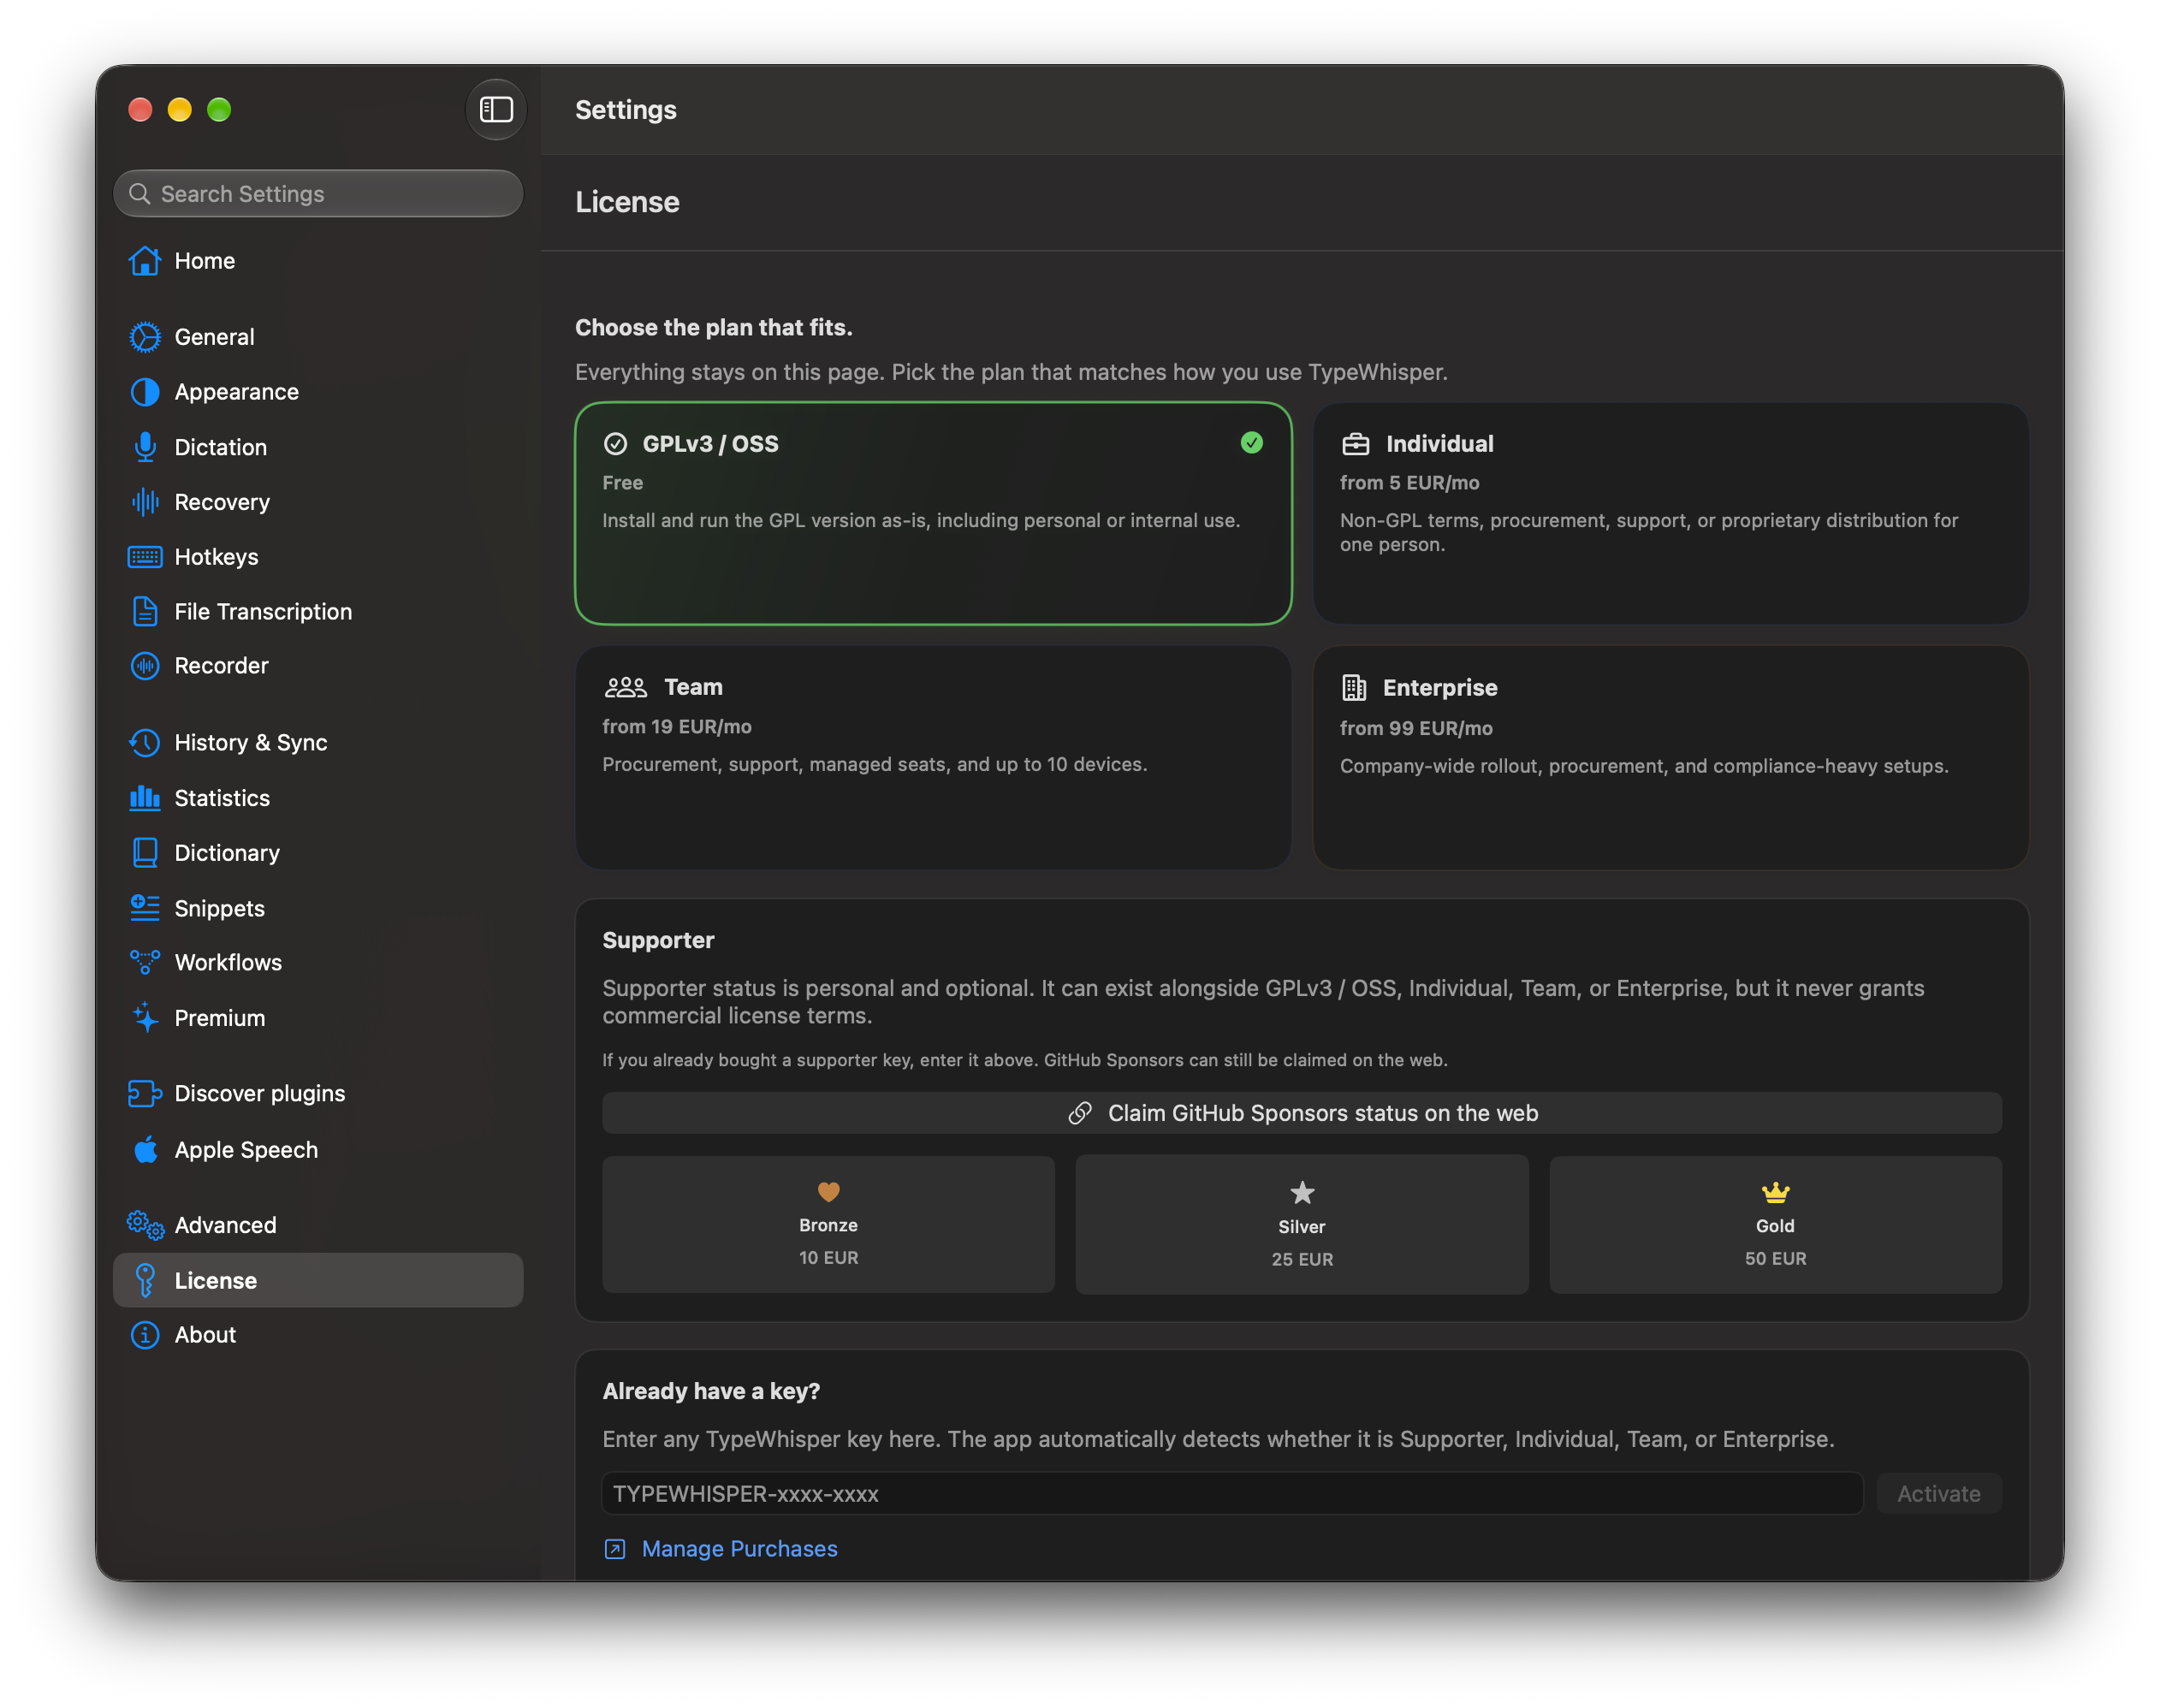Open the Workflows nodes icon

pyautogui.click(x=145, y=962)
